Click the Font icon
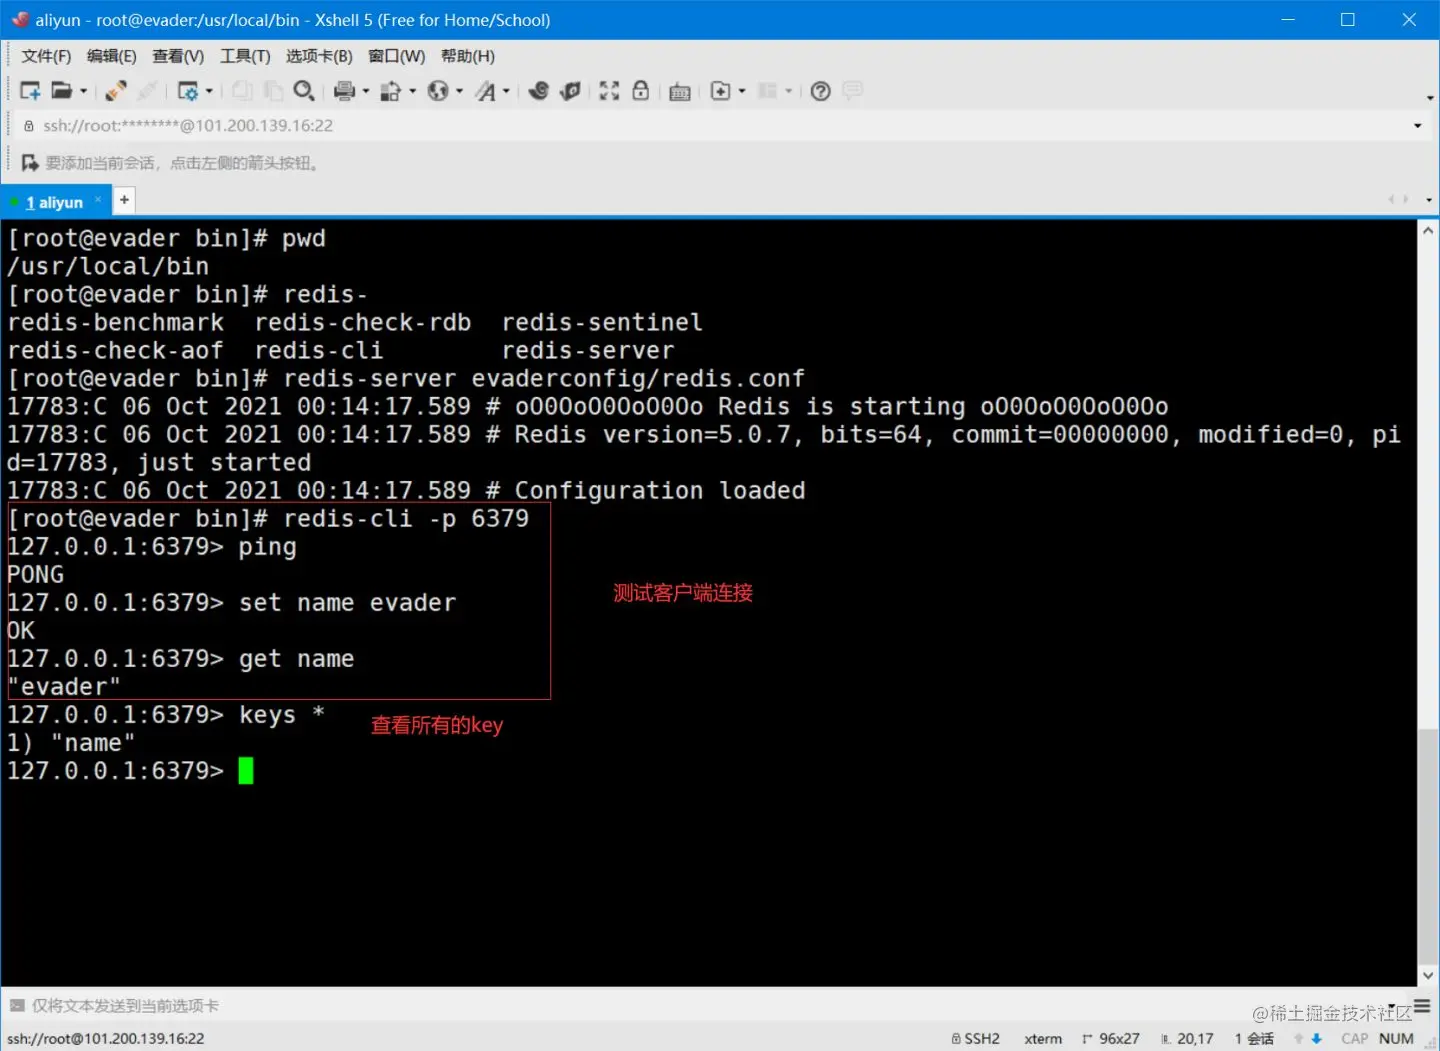1440x1051 pixels. [x=485, y=91]
